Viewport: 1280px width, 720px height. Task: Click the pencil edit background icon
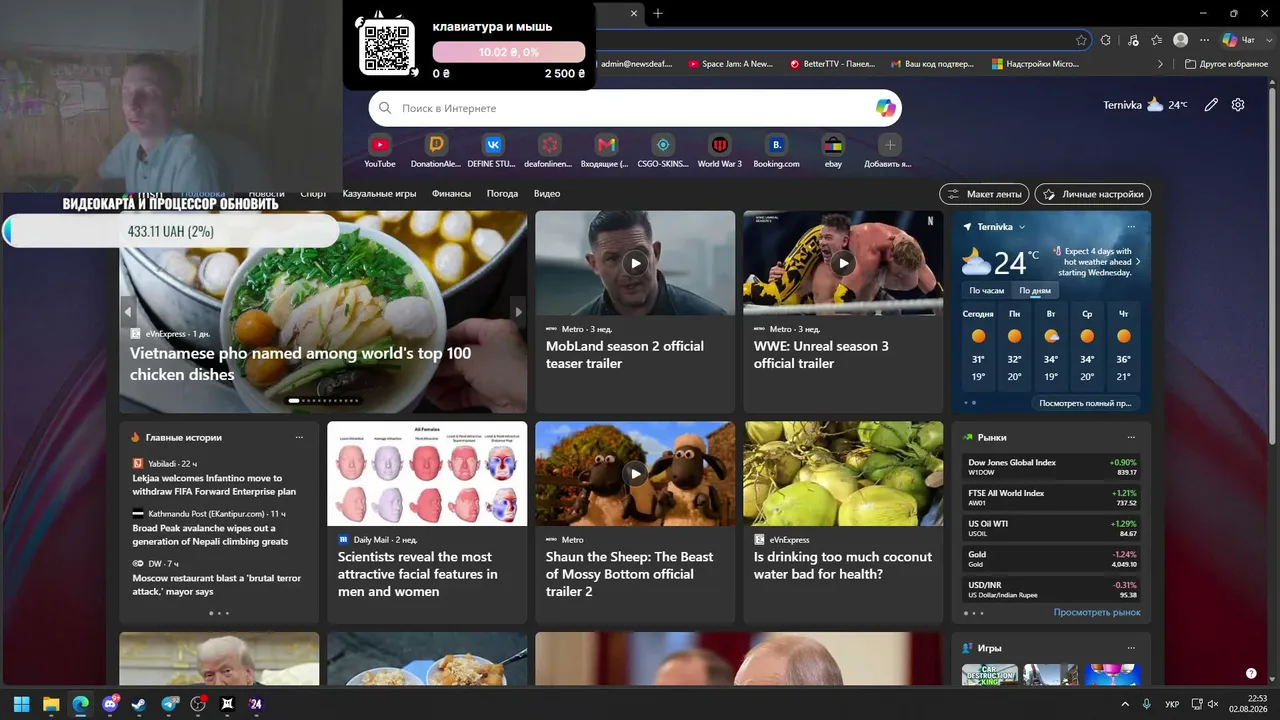pos(1211,105)
